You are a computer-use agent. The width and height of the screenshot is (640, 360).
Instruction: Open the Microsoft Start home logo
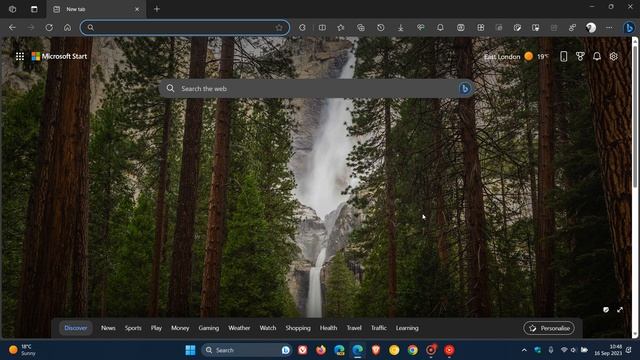click(59, 56)
